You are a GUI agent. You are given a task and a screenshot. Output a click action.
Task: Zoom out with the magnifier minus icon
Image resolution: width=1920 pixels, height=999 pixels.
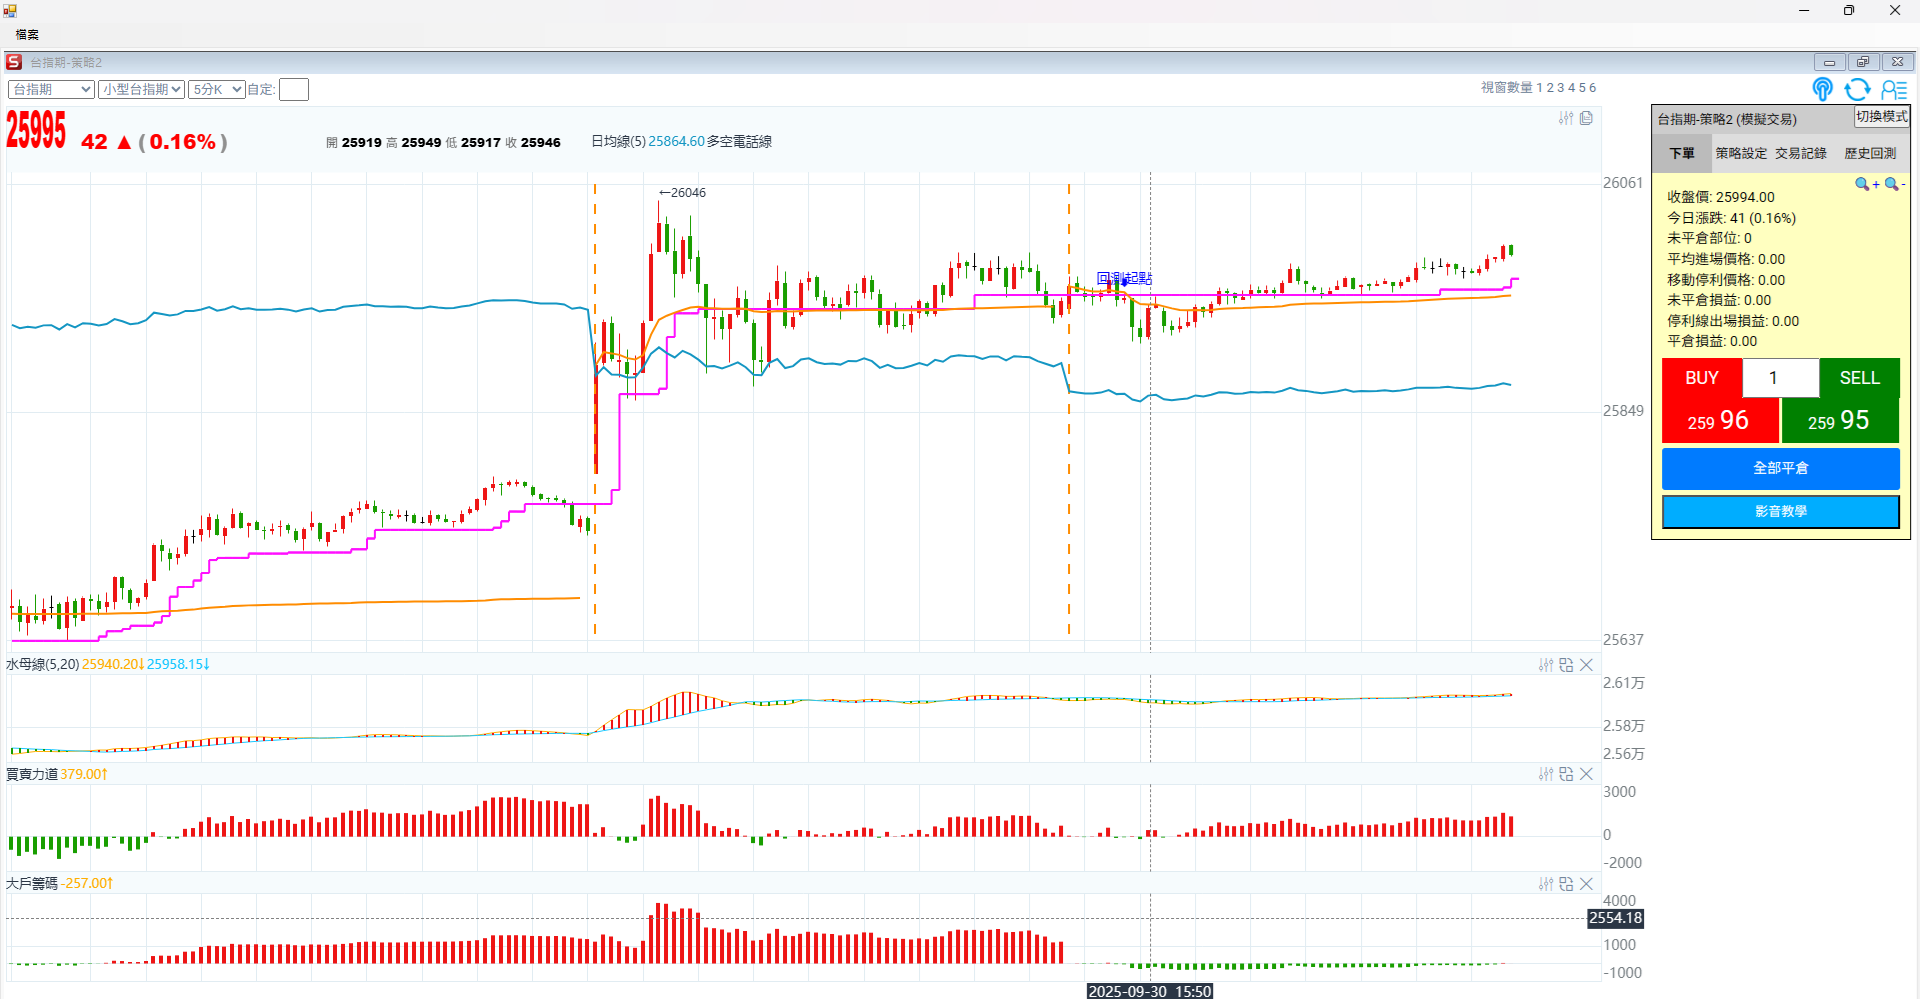tap(1894, 184)
